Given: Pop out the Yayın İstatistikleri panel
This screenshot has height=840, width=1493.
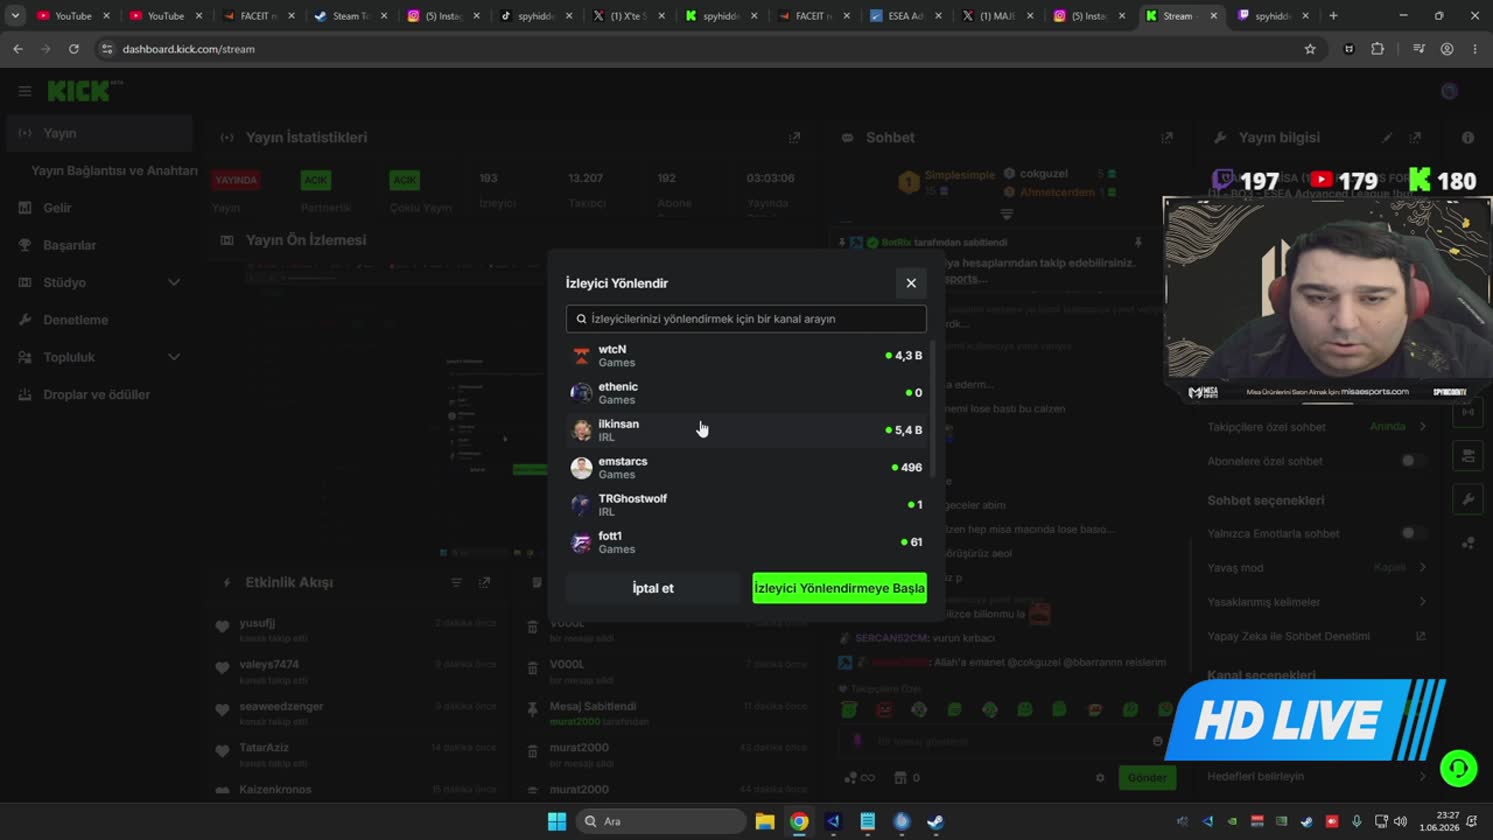Looking at the screenshot, I should 794,138.
